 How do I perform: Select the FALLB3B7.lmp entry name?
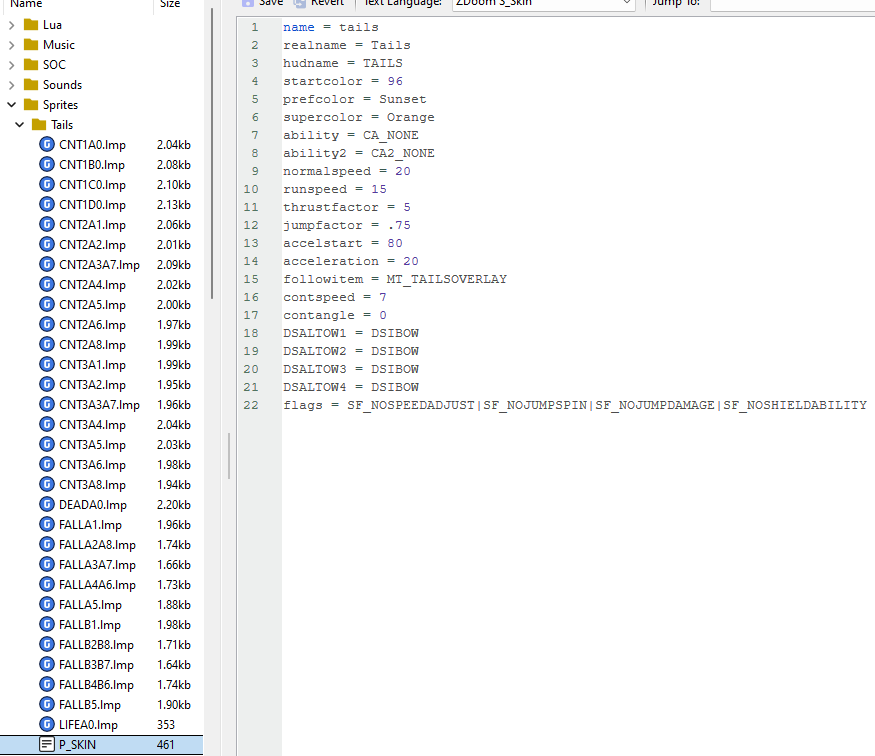96,665
